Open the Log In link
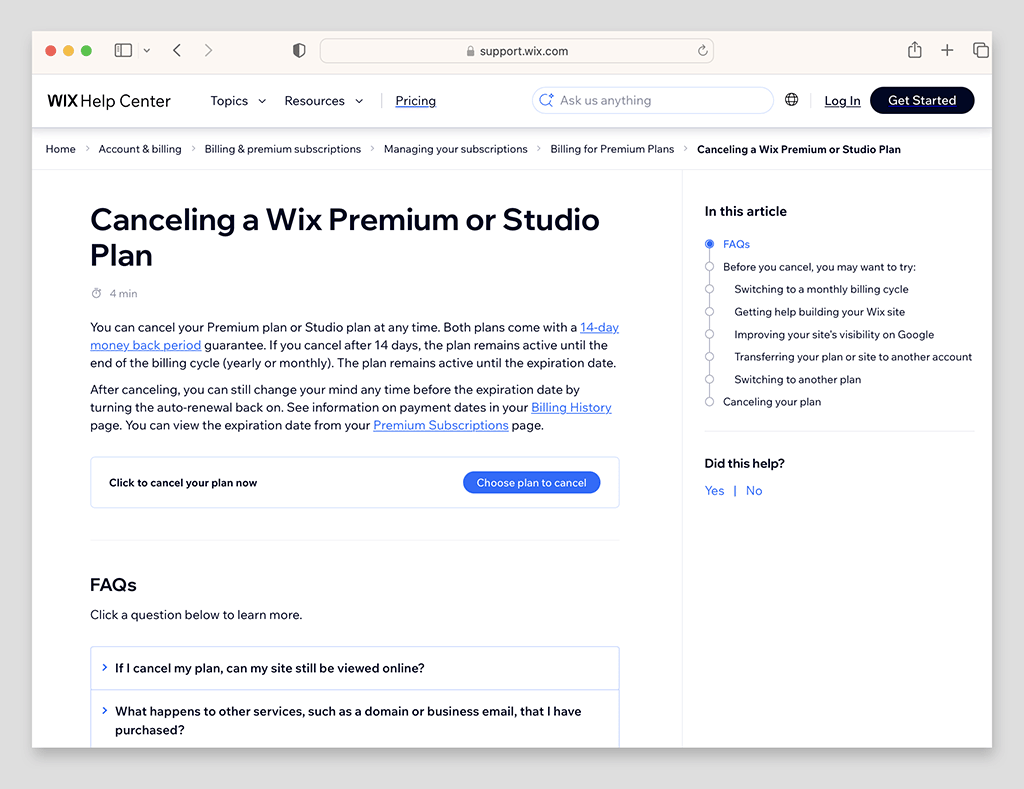This screenshot has width=1024, height=789. [x=842, y=101]
